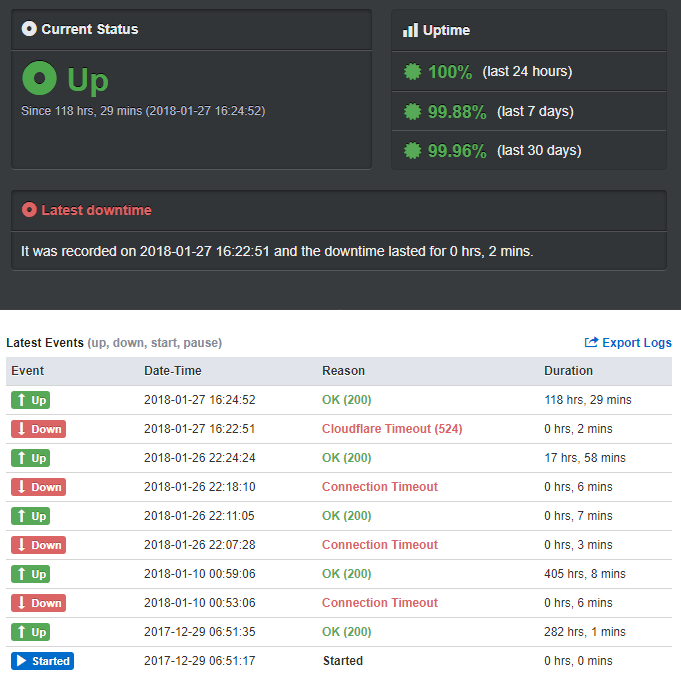The width and height of the screenshot is (681, 674).
Task: Click the red Latest downtime icon
Action: click(x=29, y=210)
